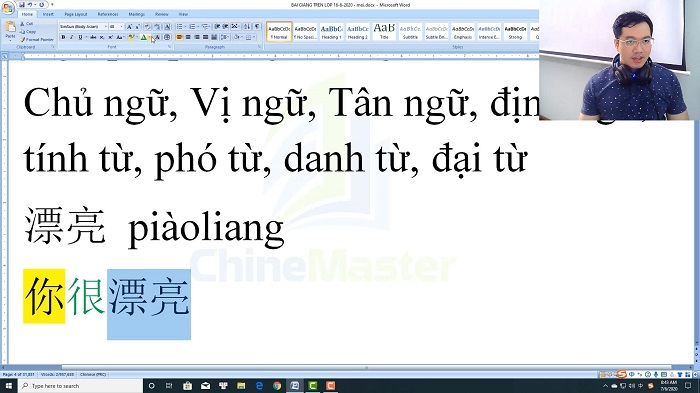Click the character border icon
The image size is (700, 393).
pos(167,27)
